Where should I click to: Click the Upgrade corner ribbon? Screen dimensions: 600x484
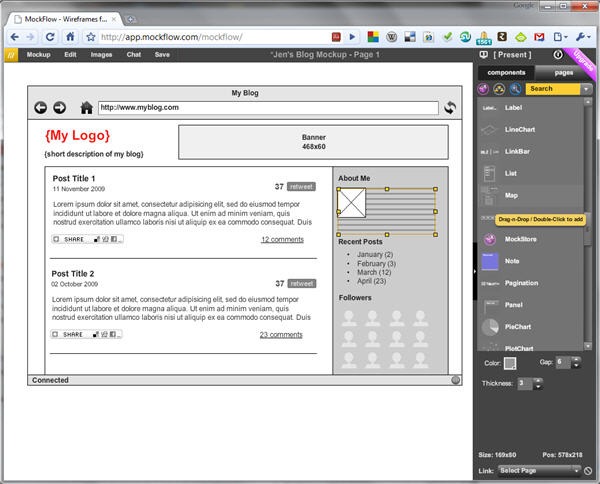[x=583, y=62]
